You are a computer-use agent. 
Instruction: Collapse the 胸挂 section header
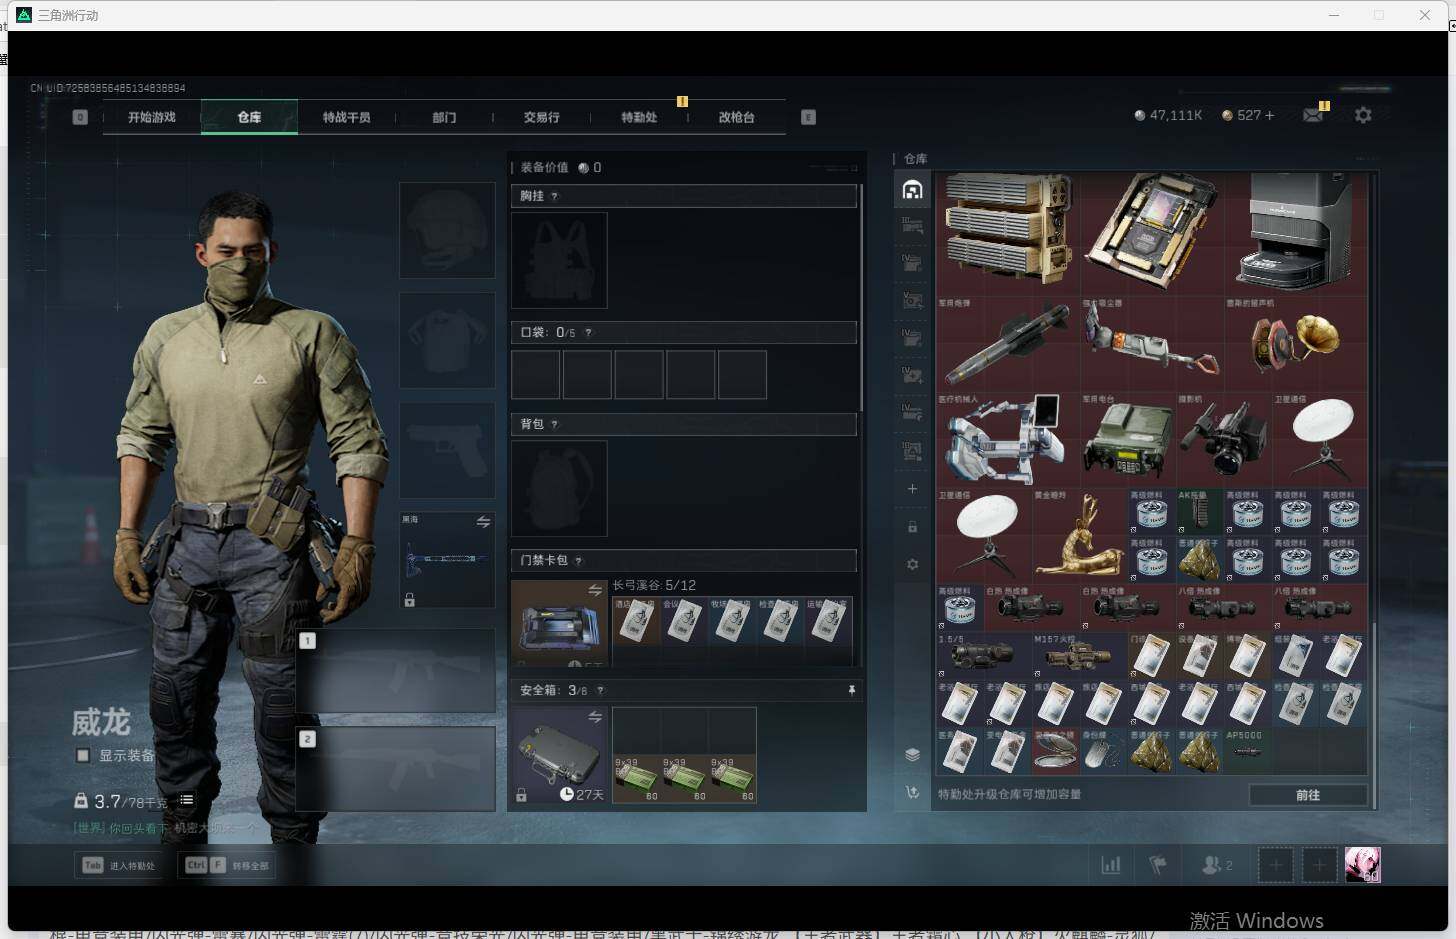[684, 196]
